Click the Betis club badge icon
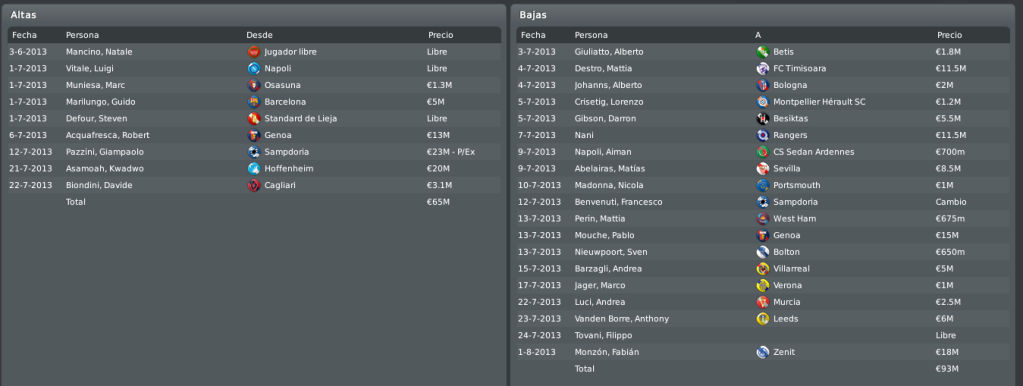 coord(763,52)
